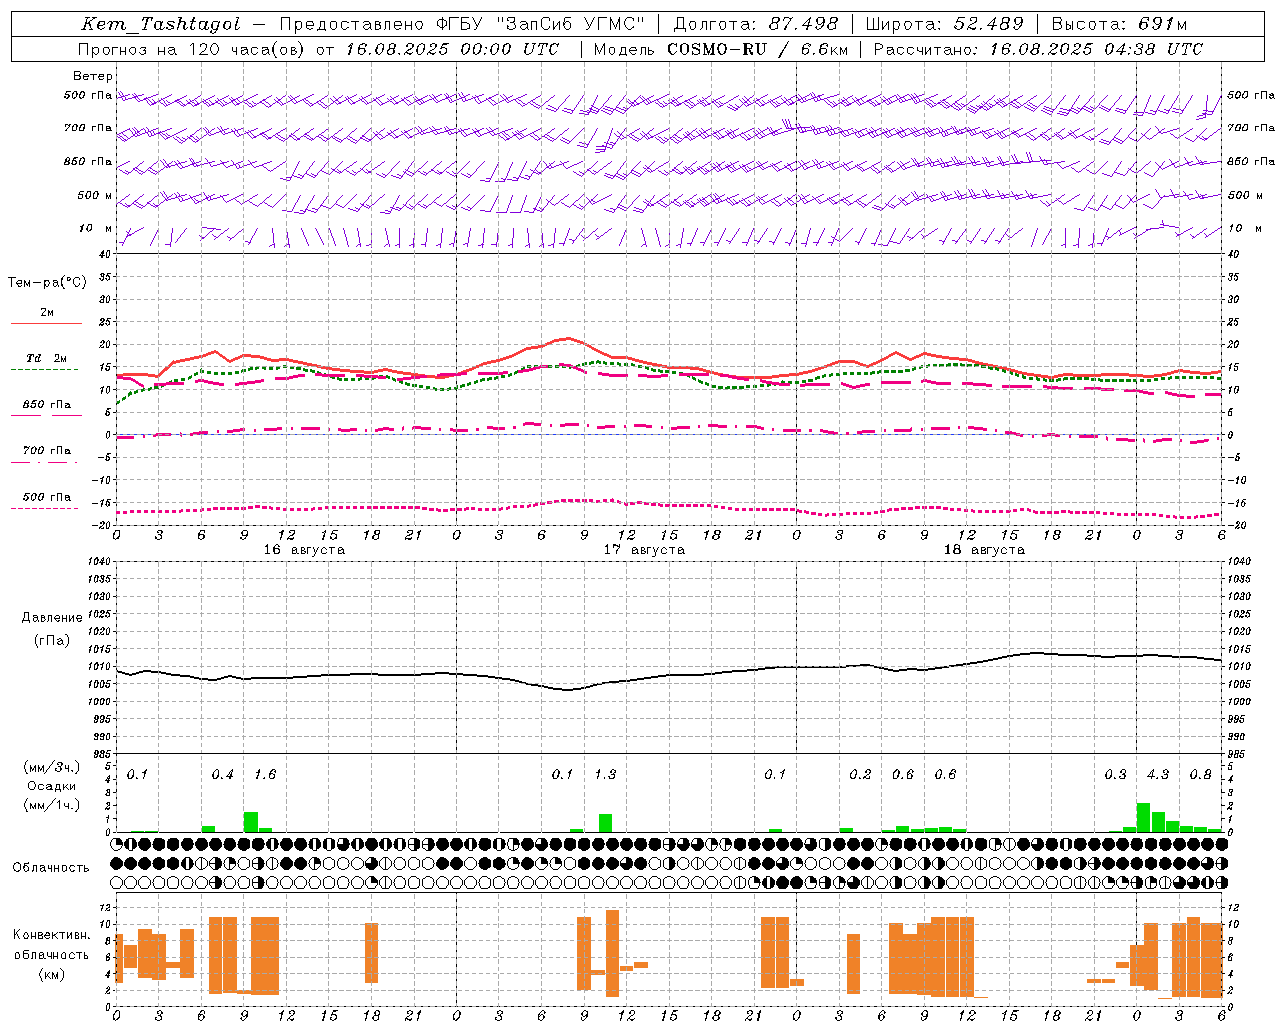Select the 17 августа date label
The height and width of the screenshot is (1024, 1280).
644,550
